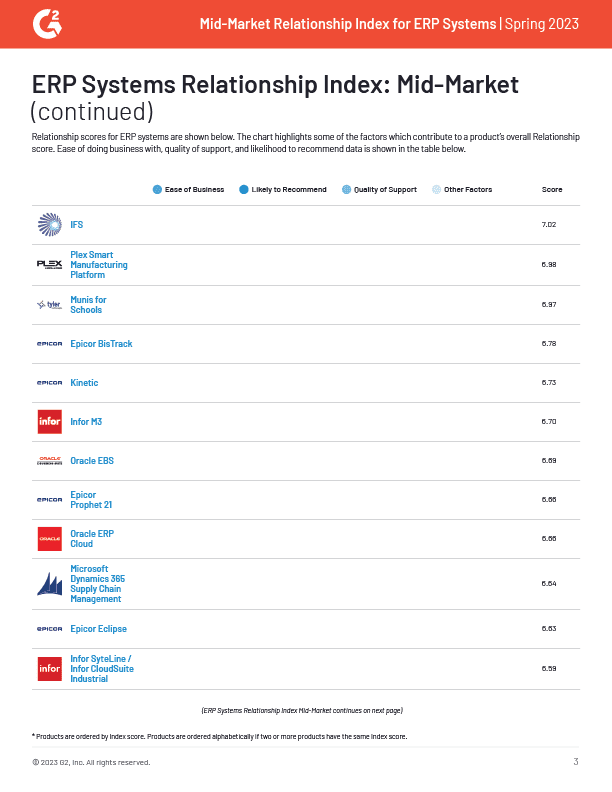This screenshot has height=792, width=612.
Task: Click the G2 logo in header
Action: click(46, 23)
